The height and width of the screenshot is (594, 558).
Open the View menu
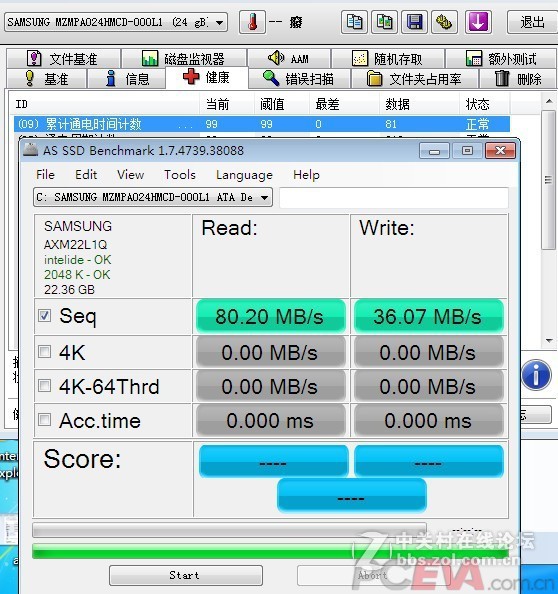coord(130,175)
